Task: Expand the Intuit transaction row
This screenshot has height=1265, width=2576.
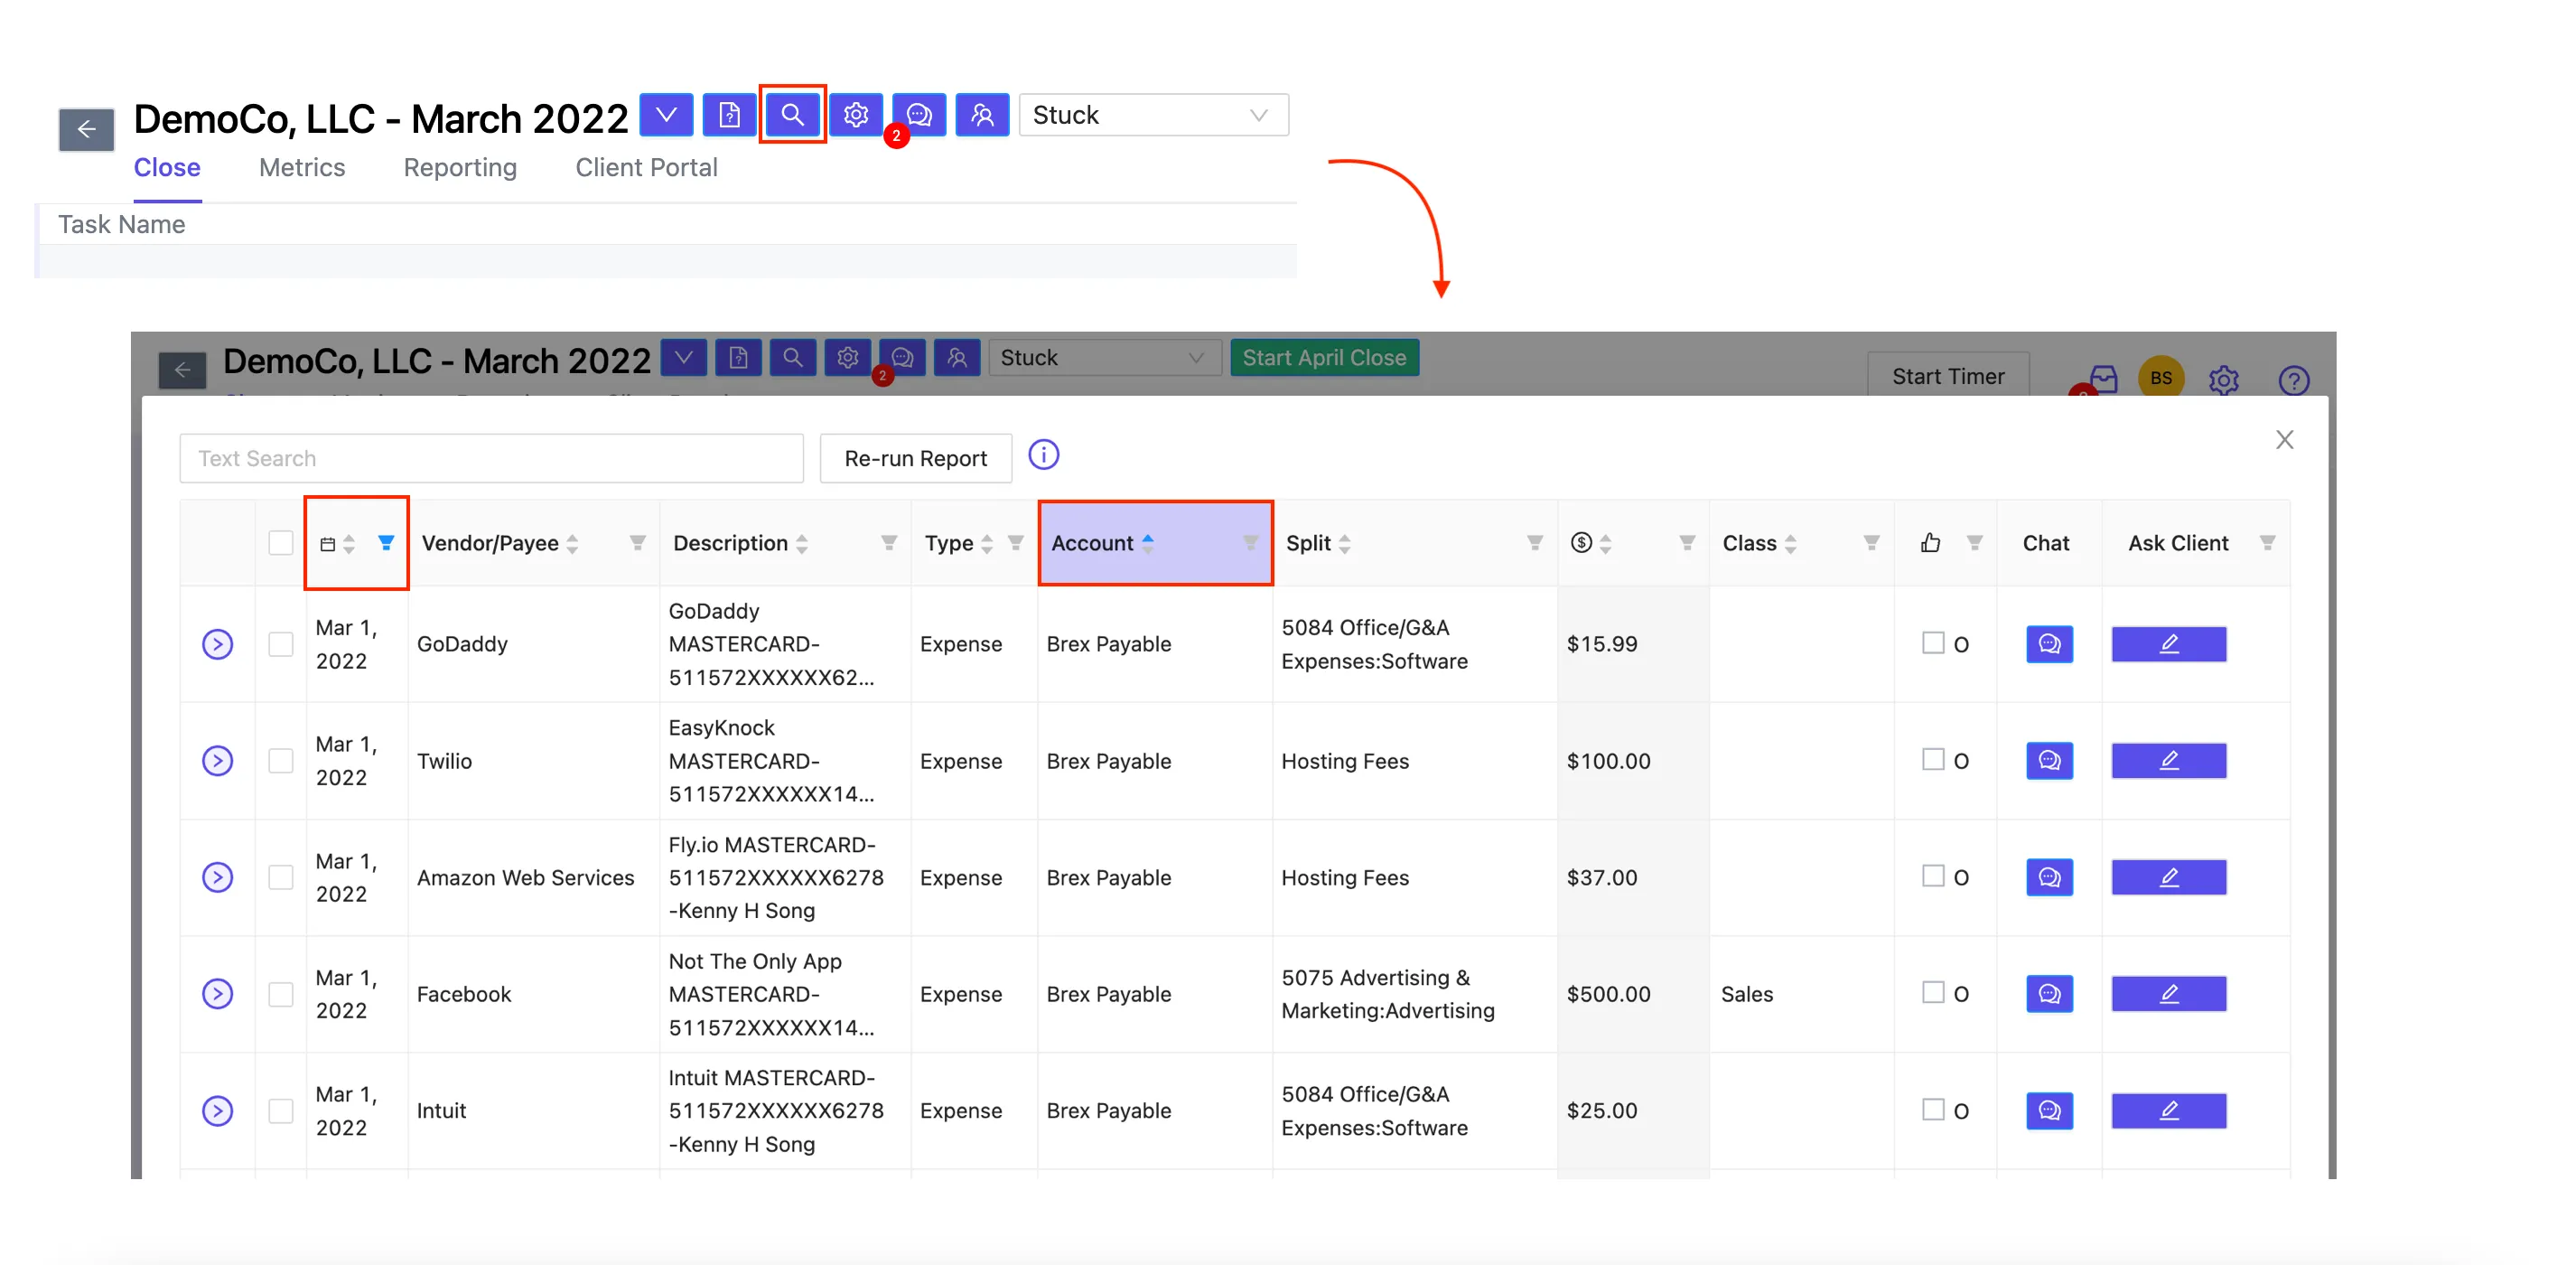Action: click(217, 1111)
